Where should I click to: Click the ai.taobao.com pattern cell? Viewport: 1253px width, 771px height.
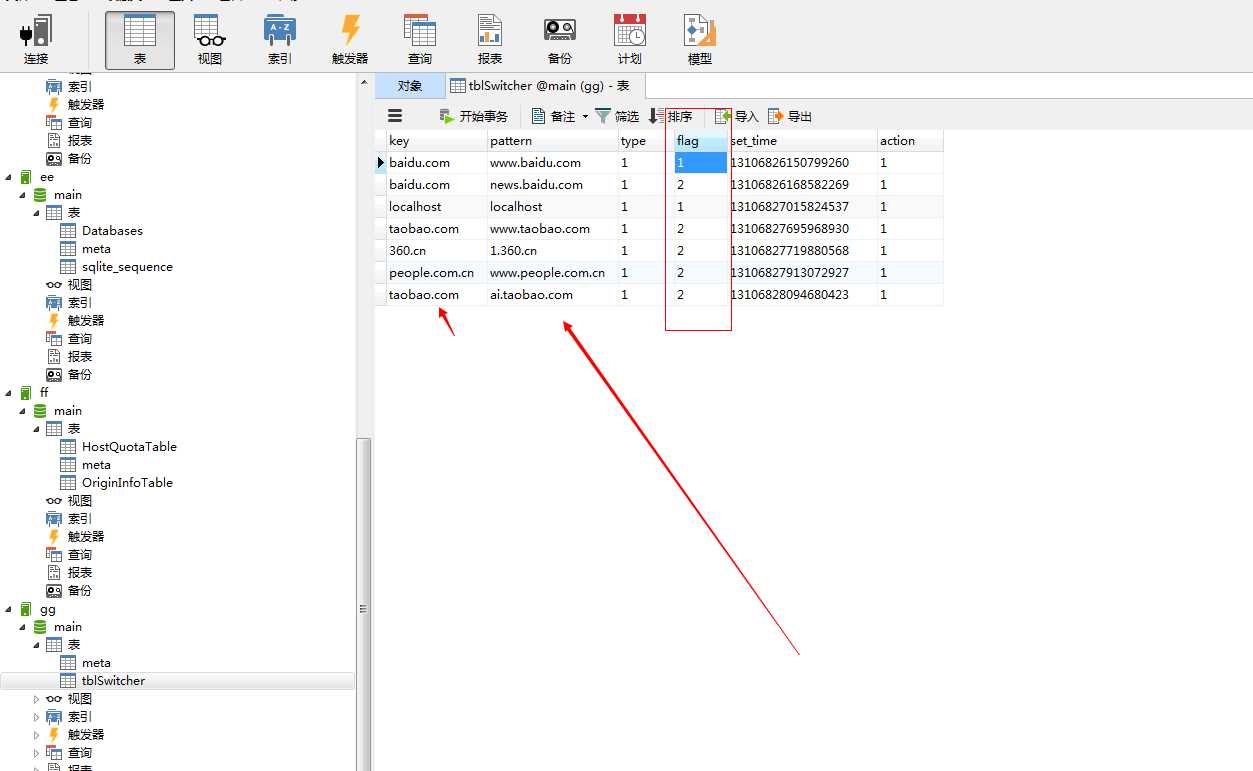pyautogui.click(x=553, y=295)
